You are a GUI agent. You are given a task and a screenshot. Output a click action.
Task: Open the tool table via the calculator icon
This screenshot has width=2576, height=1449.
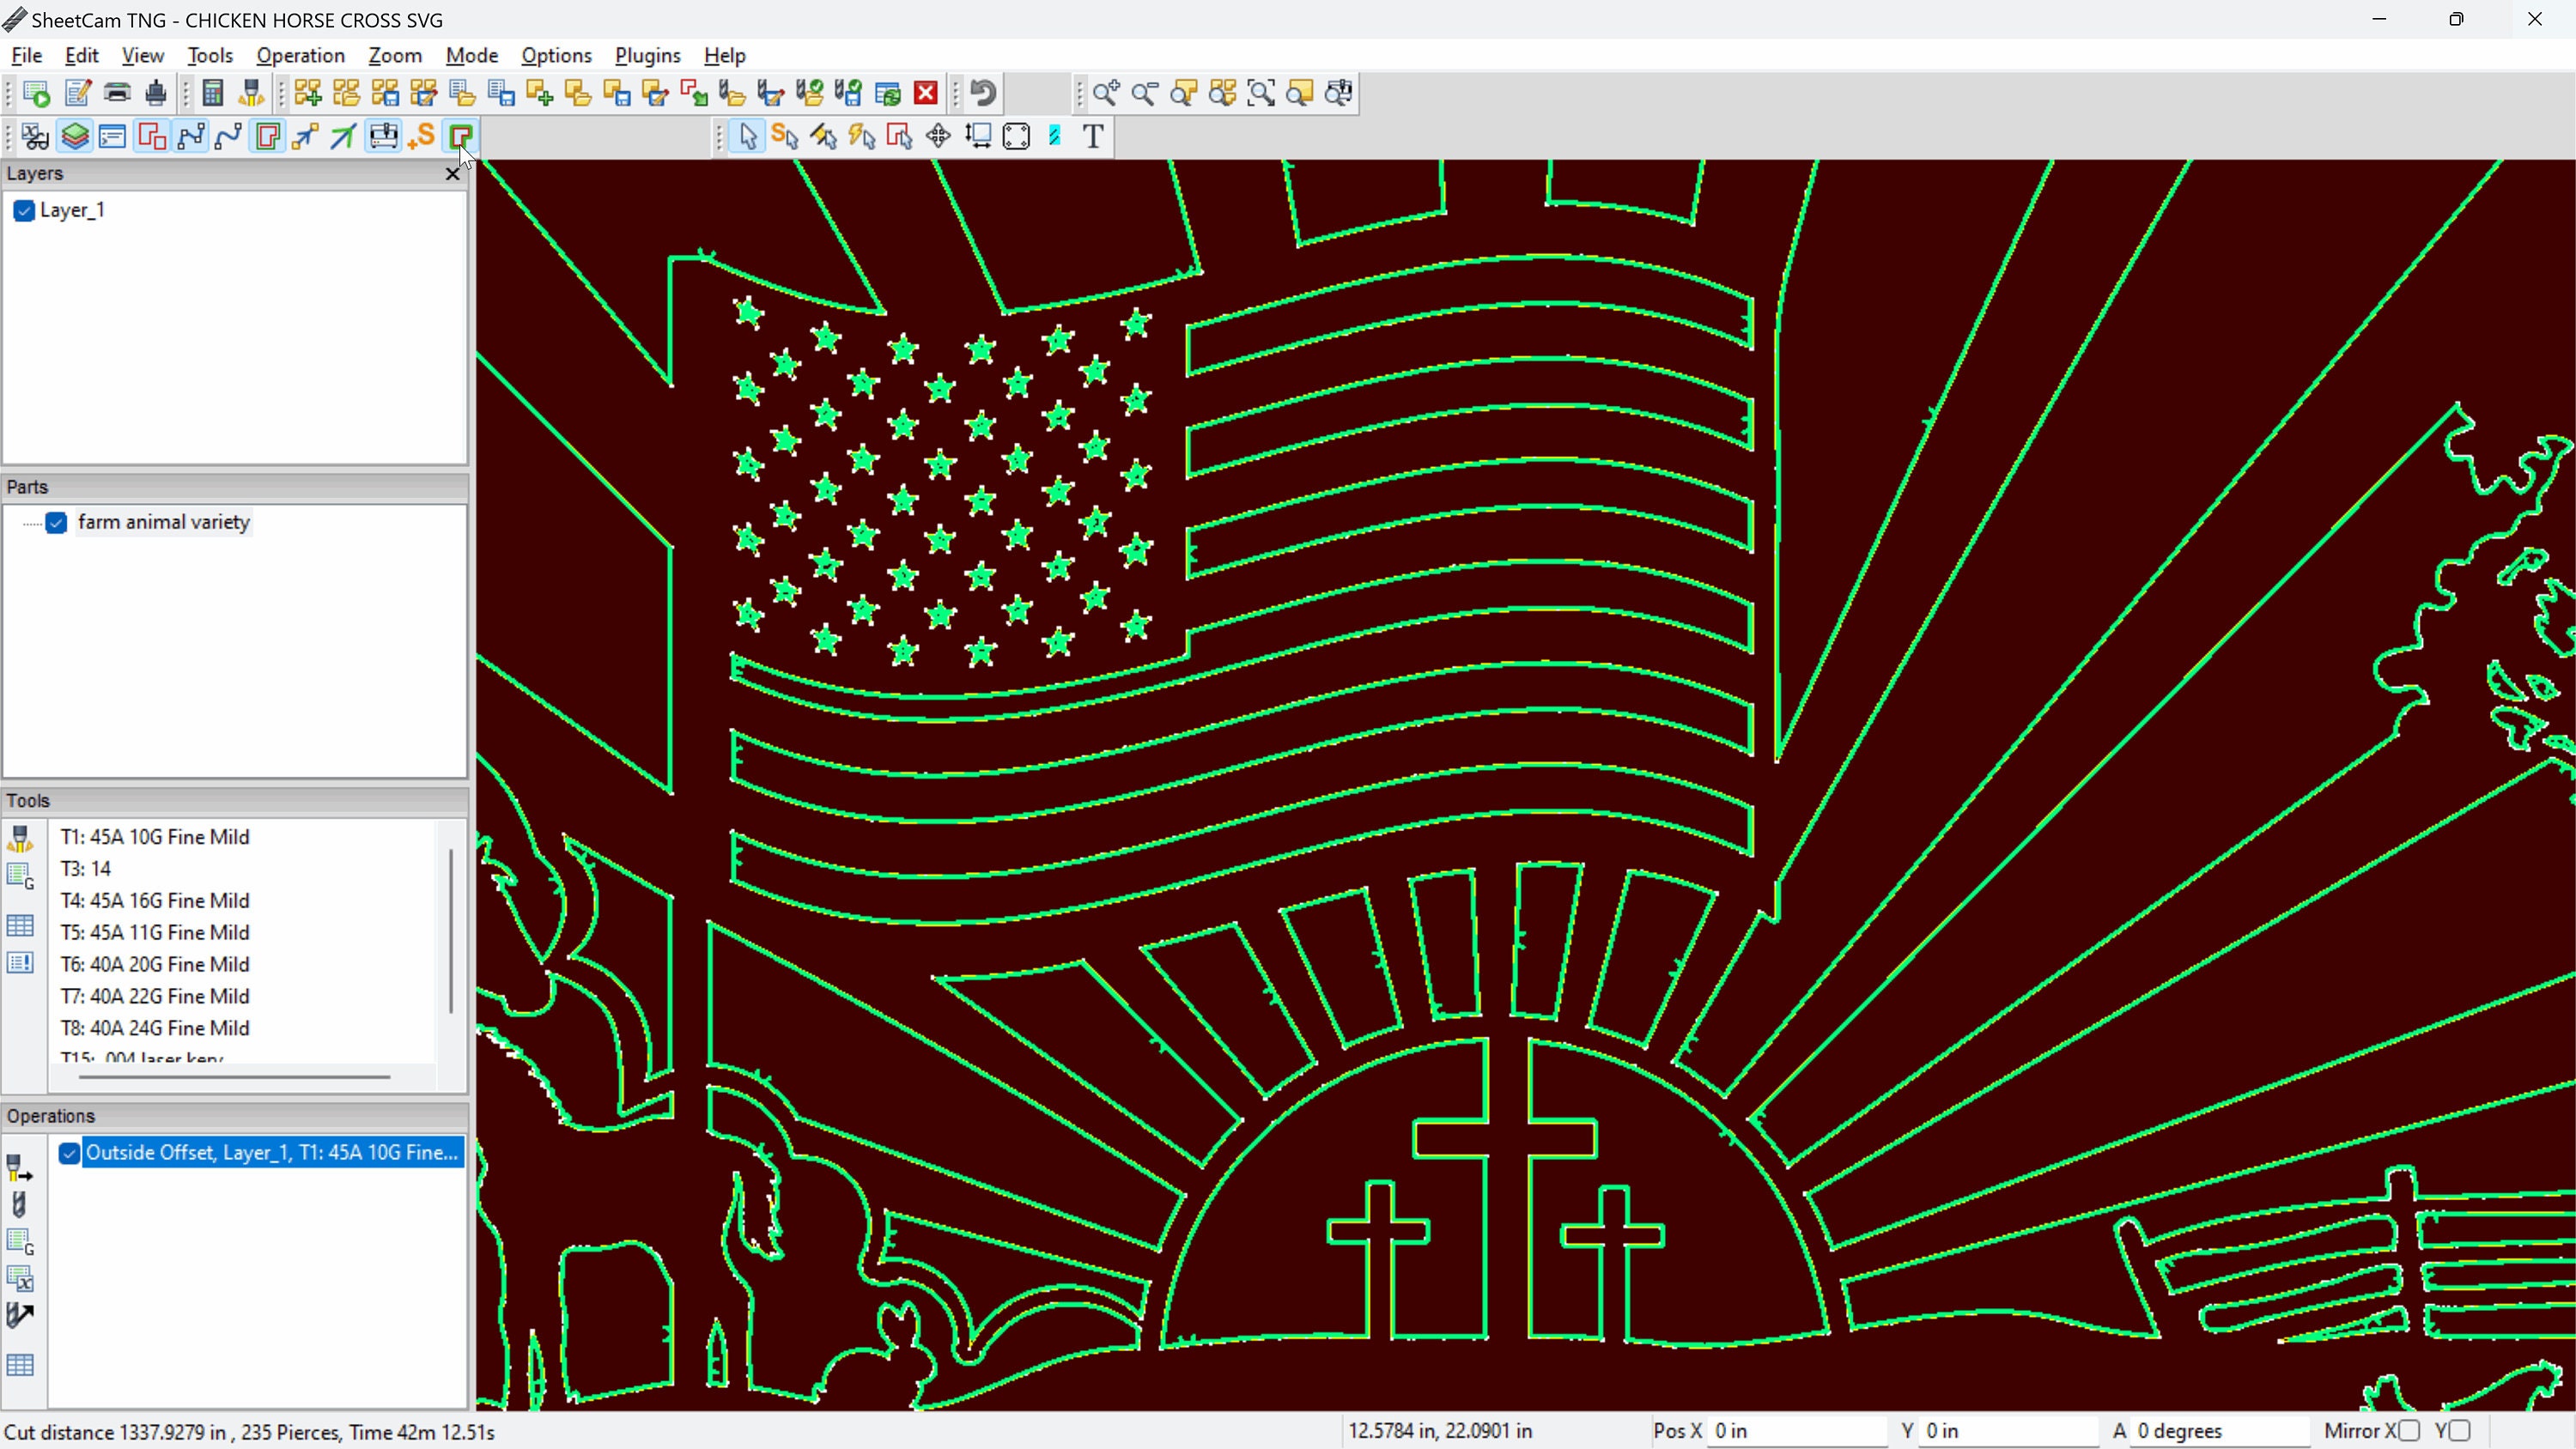pyautogui.click(x=213, y=92)
